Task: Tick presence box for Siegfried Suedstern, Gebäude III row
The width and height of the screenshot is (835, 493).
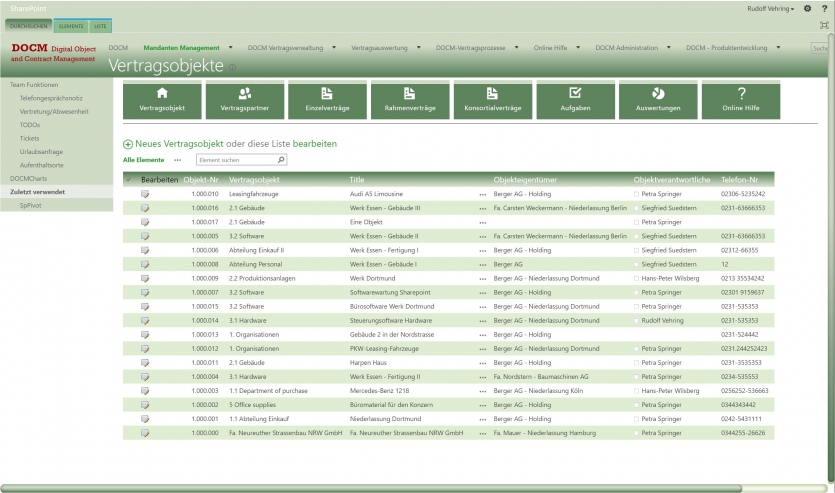Action: pos(636,208)
